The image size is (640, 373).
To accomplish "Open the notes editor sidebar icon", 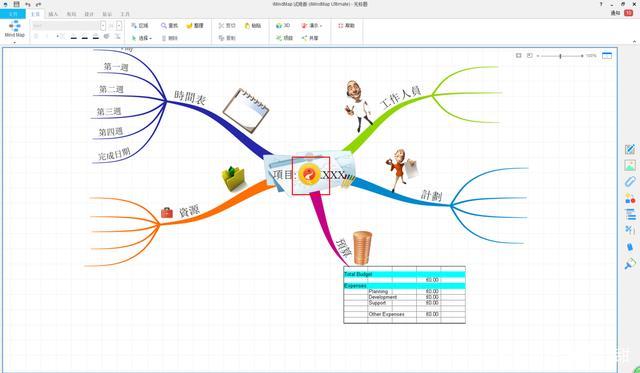I will pyautogui.click(x=630, y=149).
